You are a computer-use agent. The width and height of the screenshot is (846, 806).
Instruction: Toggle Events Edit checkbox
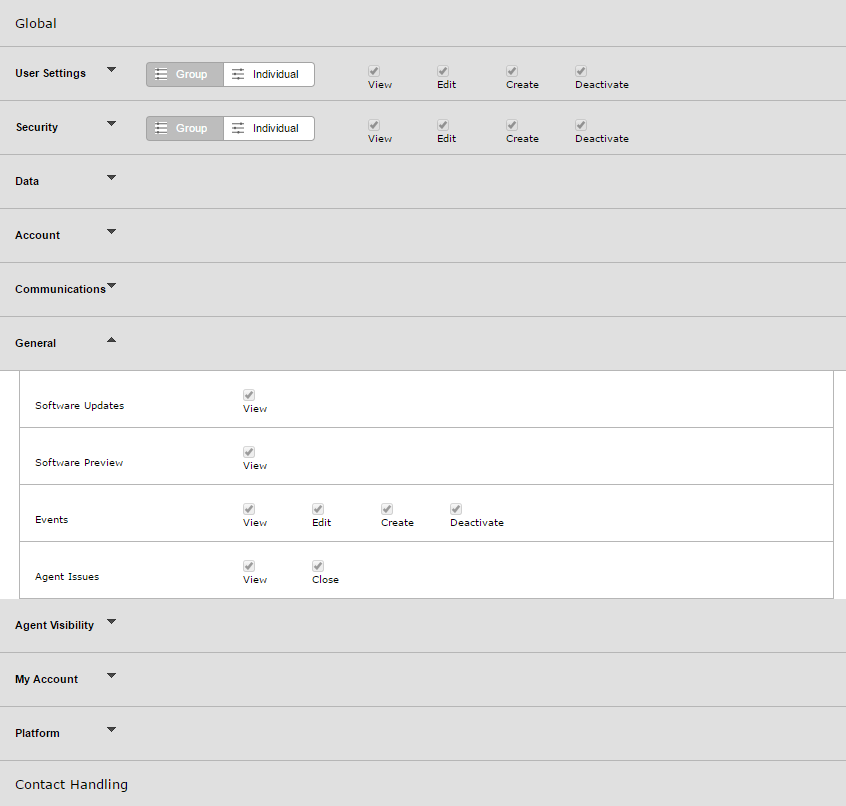pyautogui.click(x=318, y=509)
